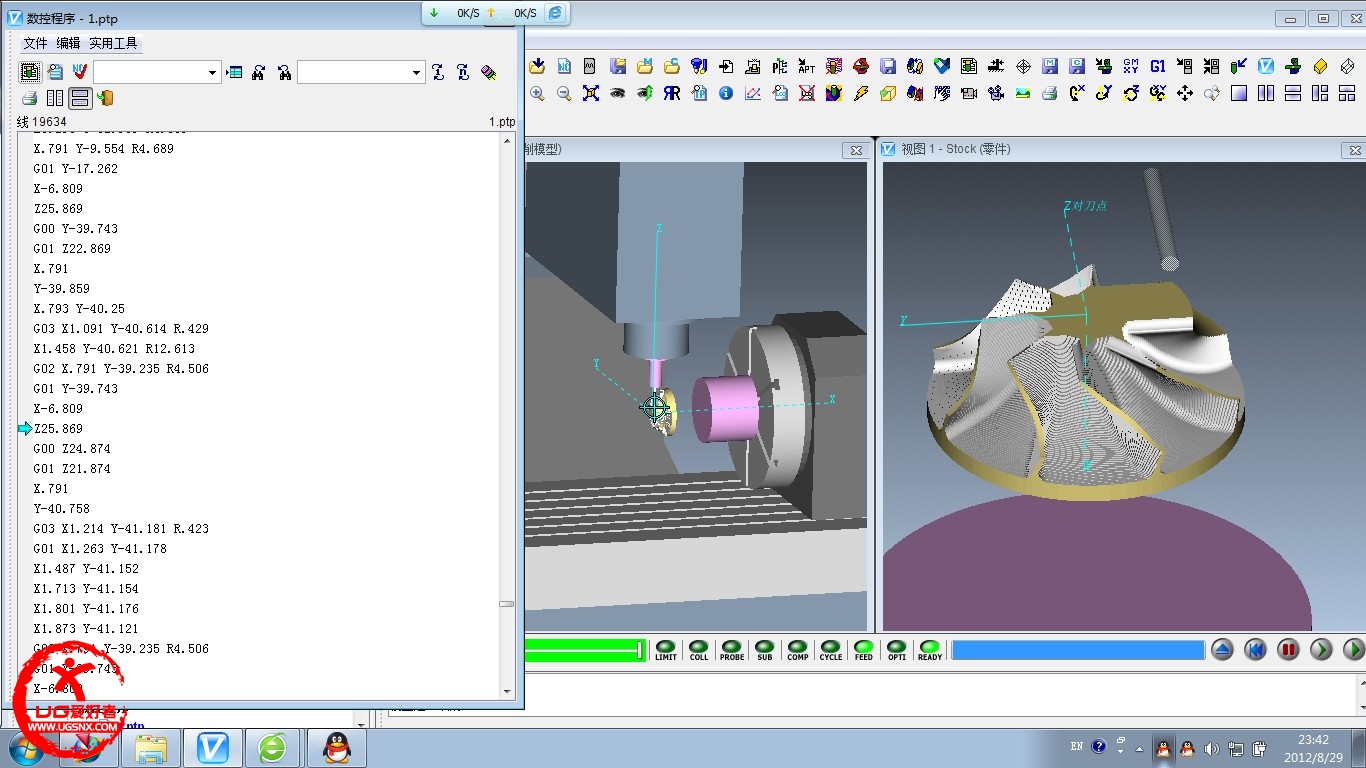Viewport: 1366px width, 768px height.
Task: Click the two stacked views layout
Action: tap(1293, 93)
